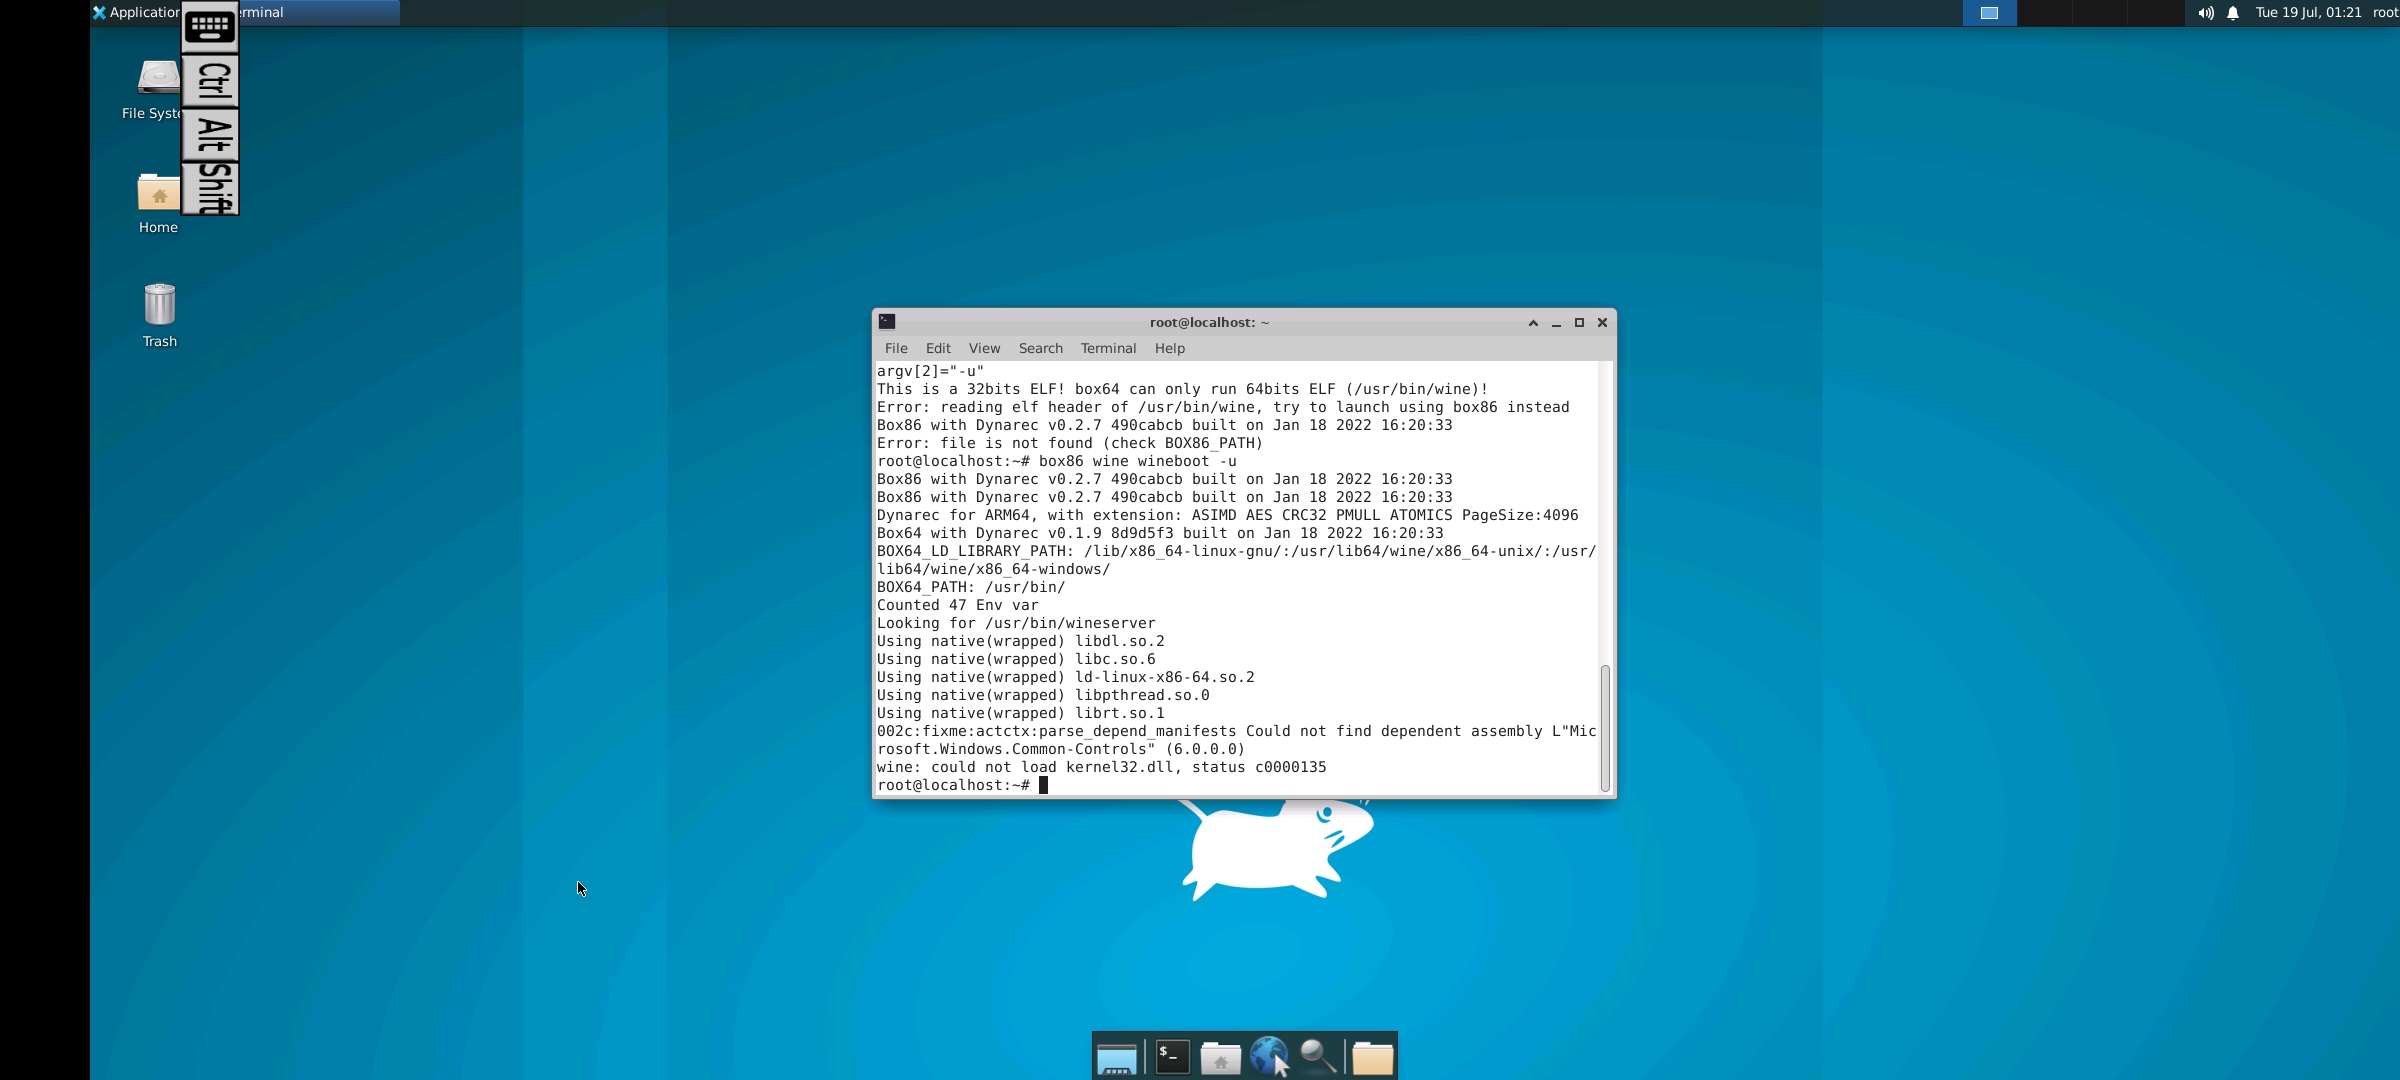The width and height of the screenshot is (2400, 1080).
Task: Open the notifications bell icon
Action: point(2232,13)
